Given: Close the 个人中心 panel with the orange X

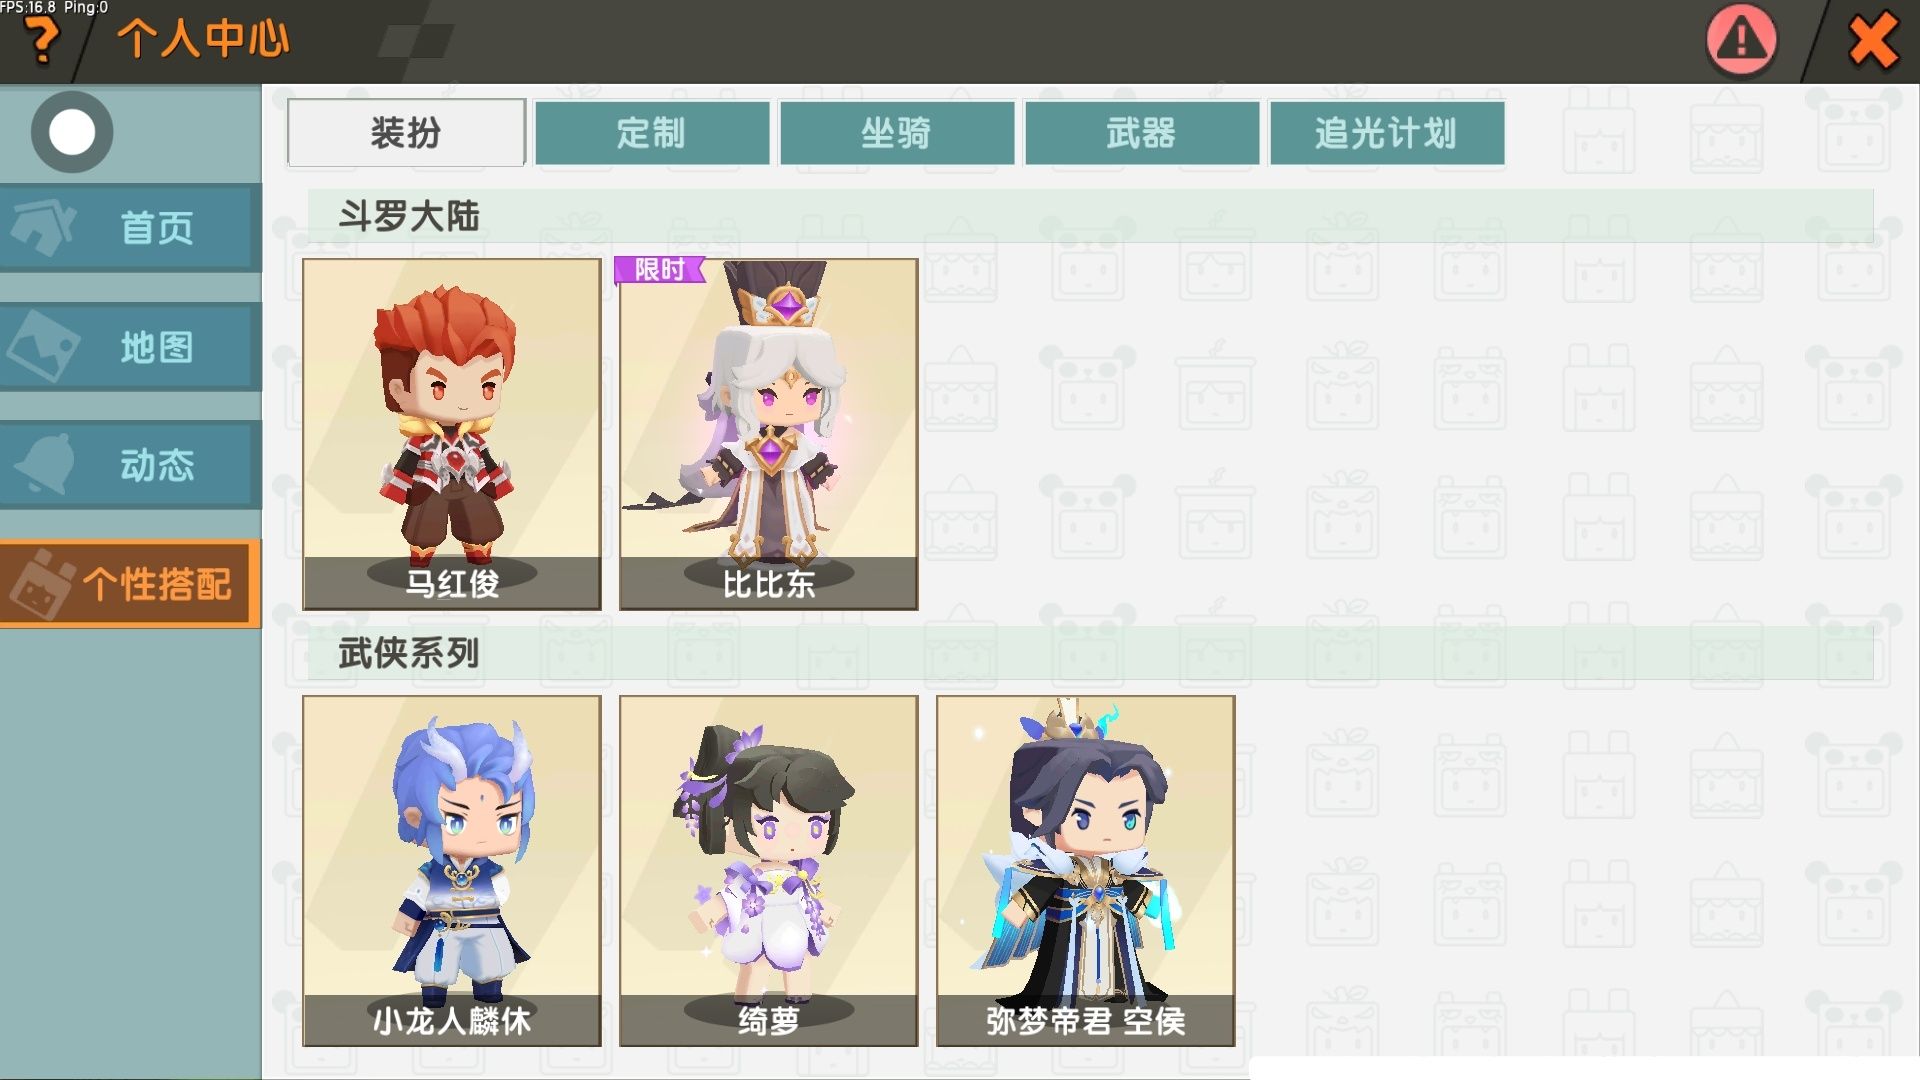Looking at the screenshot, I should point(1872,41).
